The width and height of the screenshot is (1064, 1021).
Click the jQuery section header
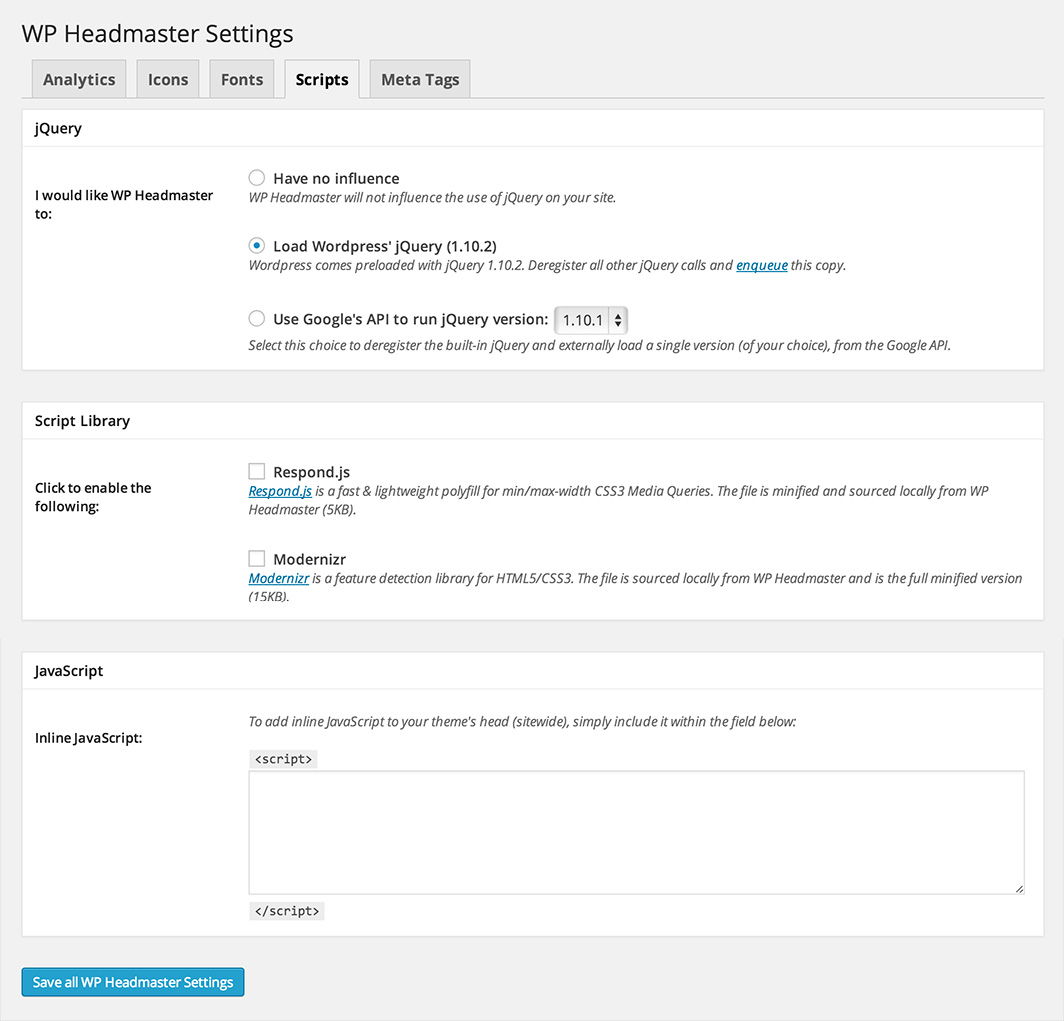tap(59, 128)
